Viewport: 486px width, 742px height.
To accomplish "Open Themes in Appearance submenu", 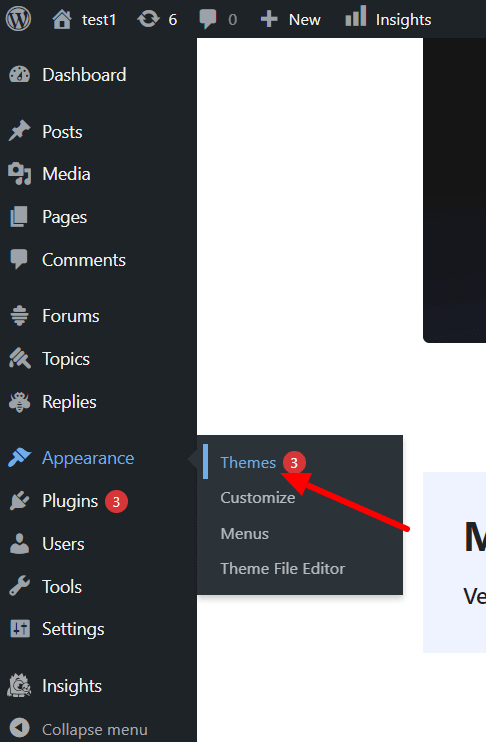I will click(248, 462).
